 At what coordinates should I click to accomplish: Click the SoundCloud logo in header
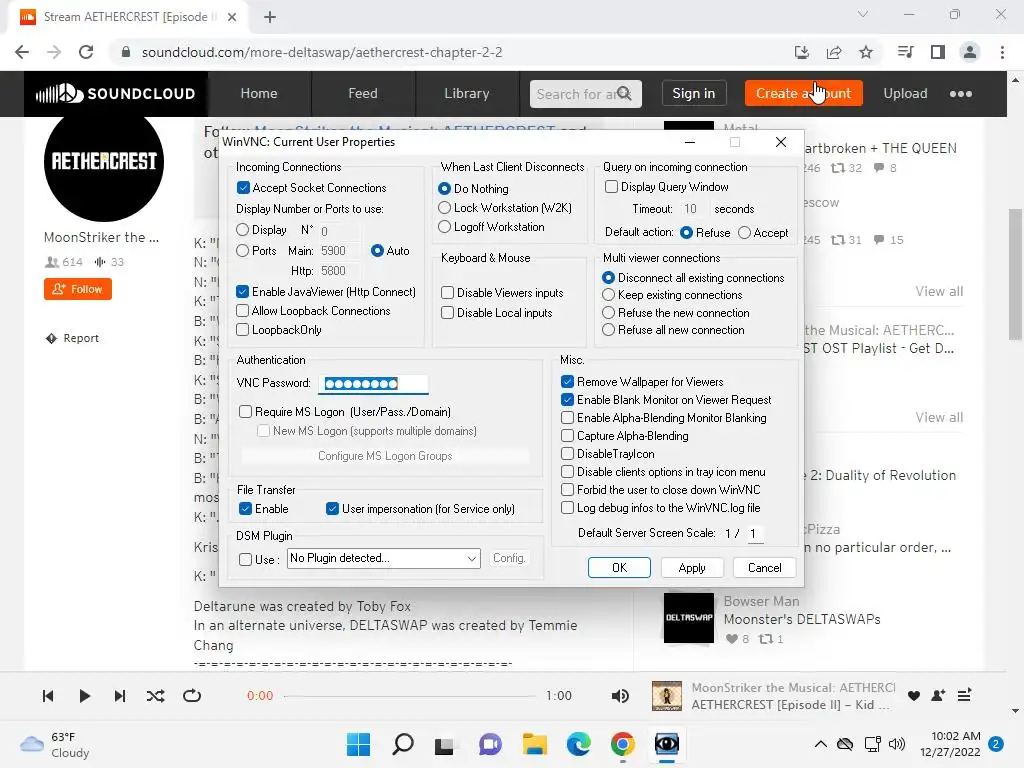tap(116, 93)
